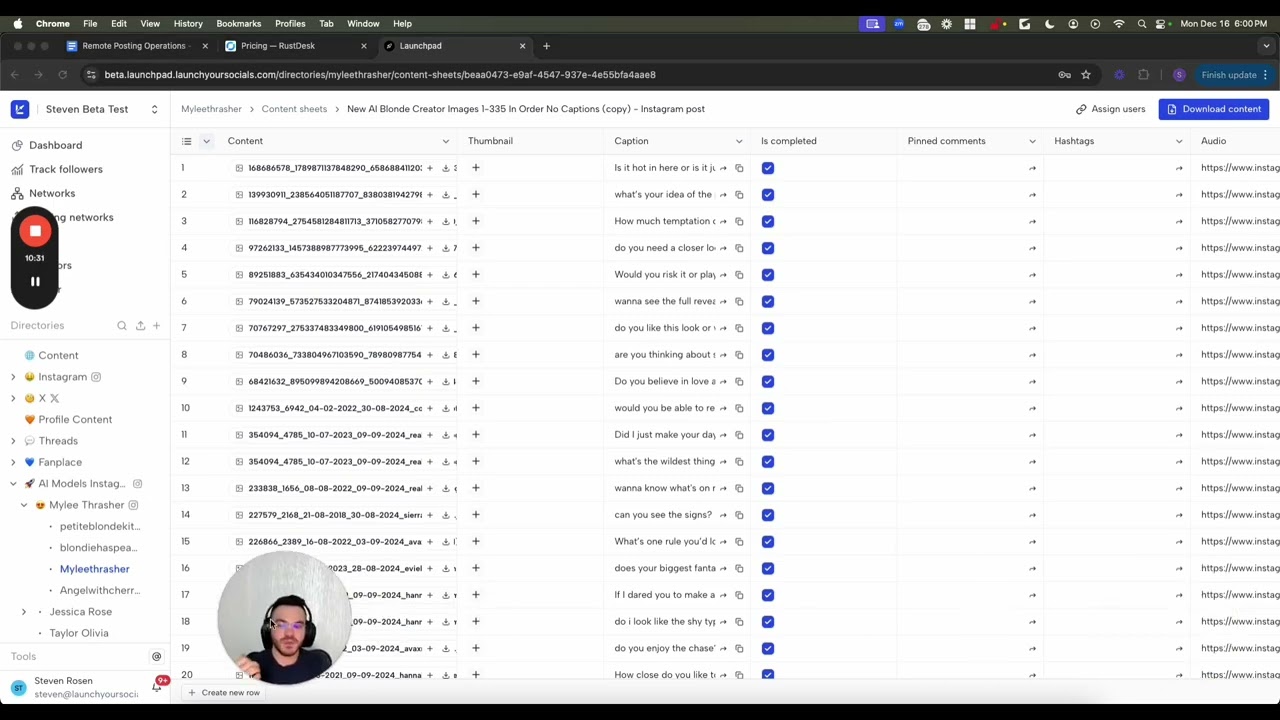
Task: Copy the caption in row 1
Action: [x=739, y=168]
